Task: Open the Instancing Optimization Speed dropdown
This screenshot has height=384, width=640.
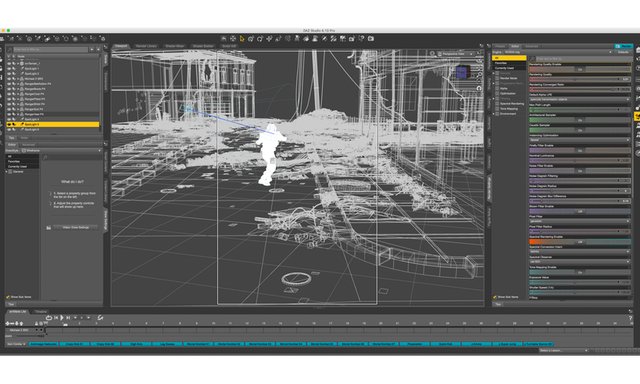Action: pyautogui.click(x=580, y=140)
